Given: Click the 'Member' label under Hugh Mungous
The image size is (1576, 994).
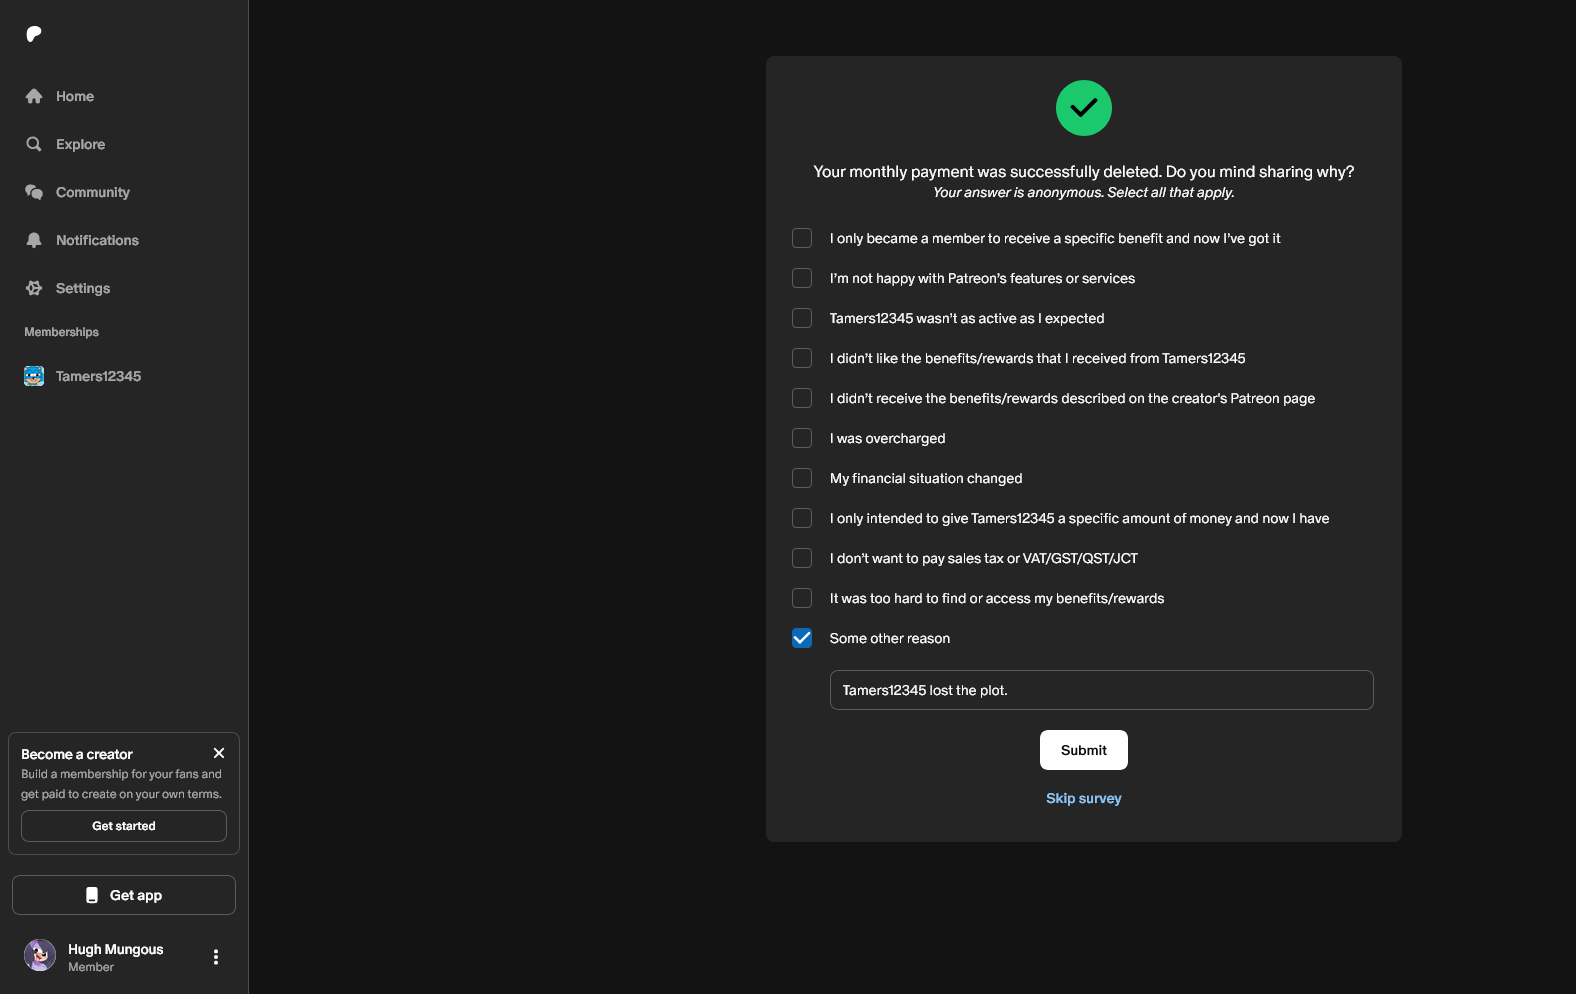Looking at the screenshot, I should coord(91,967).
